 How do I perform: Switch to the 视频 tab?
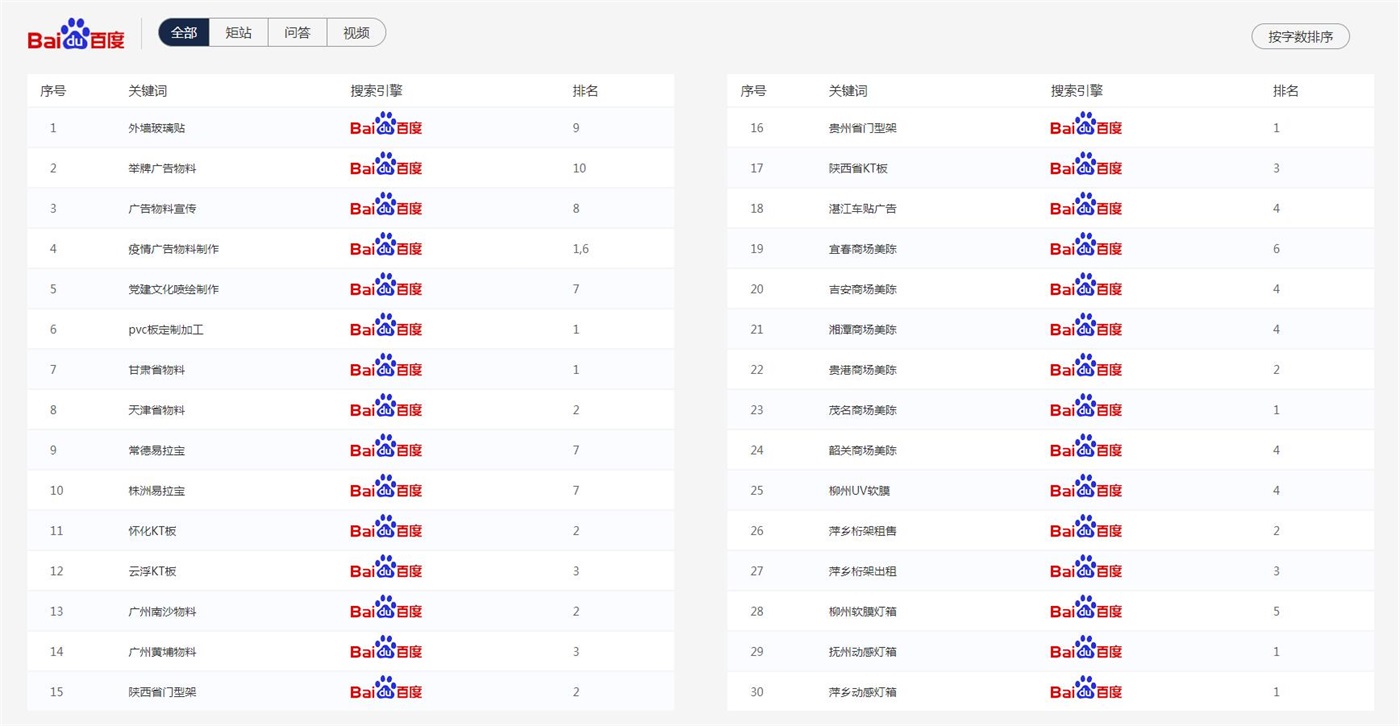pos(356,33)
